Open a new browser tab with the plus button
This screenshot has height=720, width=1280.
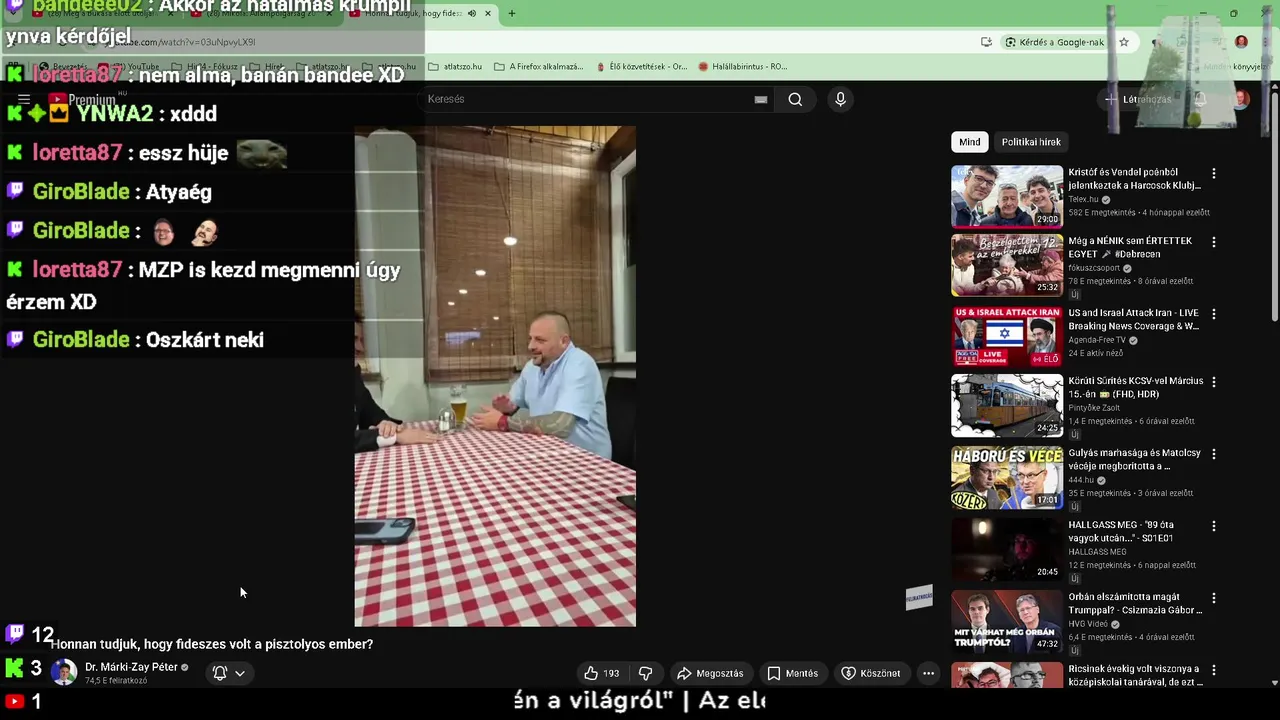coord(512,13)
